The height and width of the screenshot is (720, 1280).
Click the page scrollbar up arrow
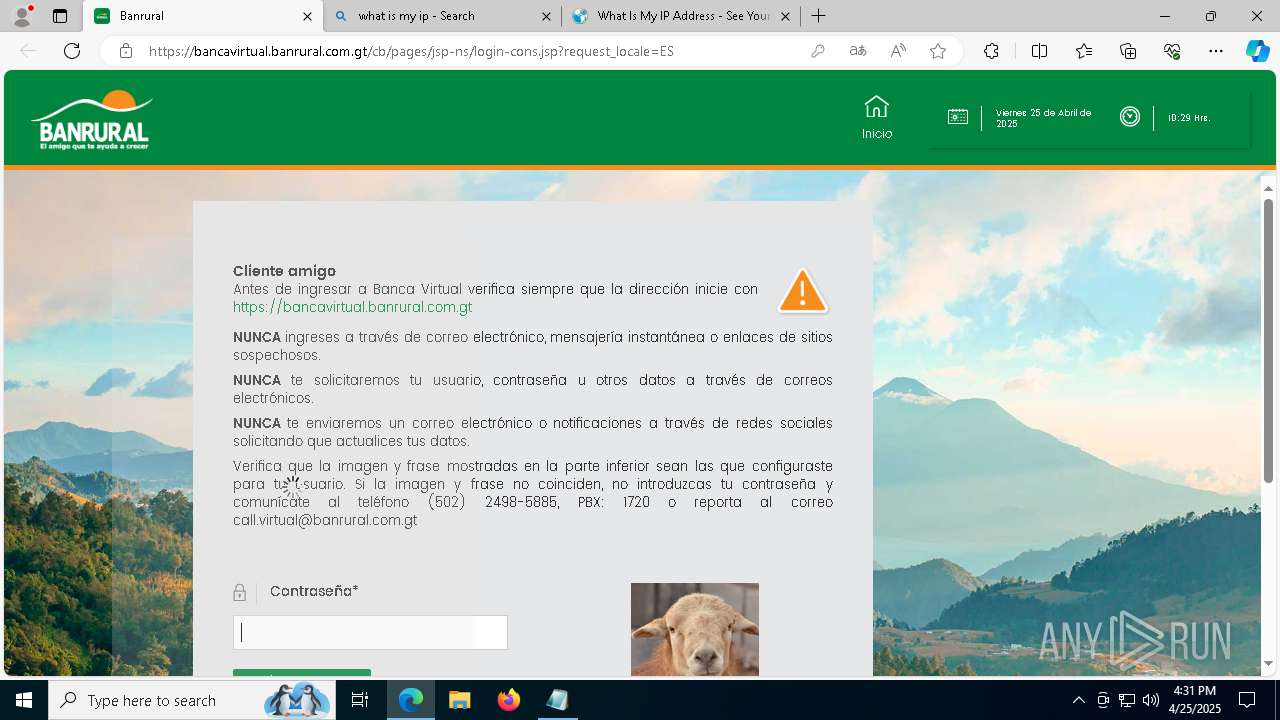tap(1268, 188)
